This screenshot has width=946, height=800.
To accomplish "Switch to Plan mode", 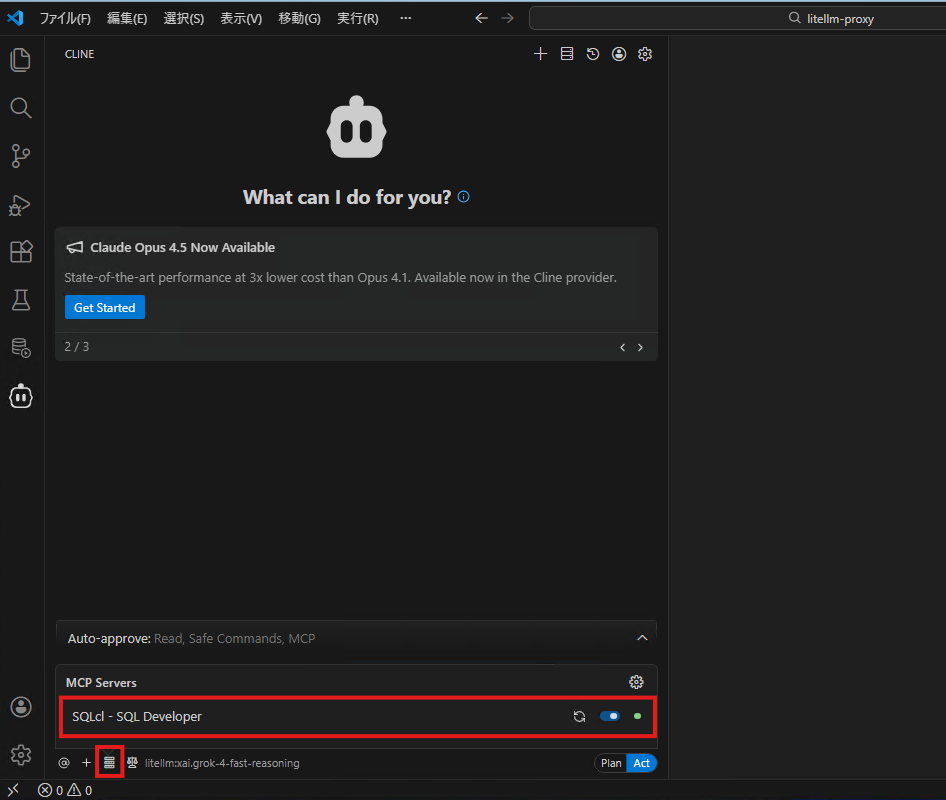I will [x=611, y=763].
